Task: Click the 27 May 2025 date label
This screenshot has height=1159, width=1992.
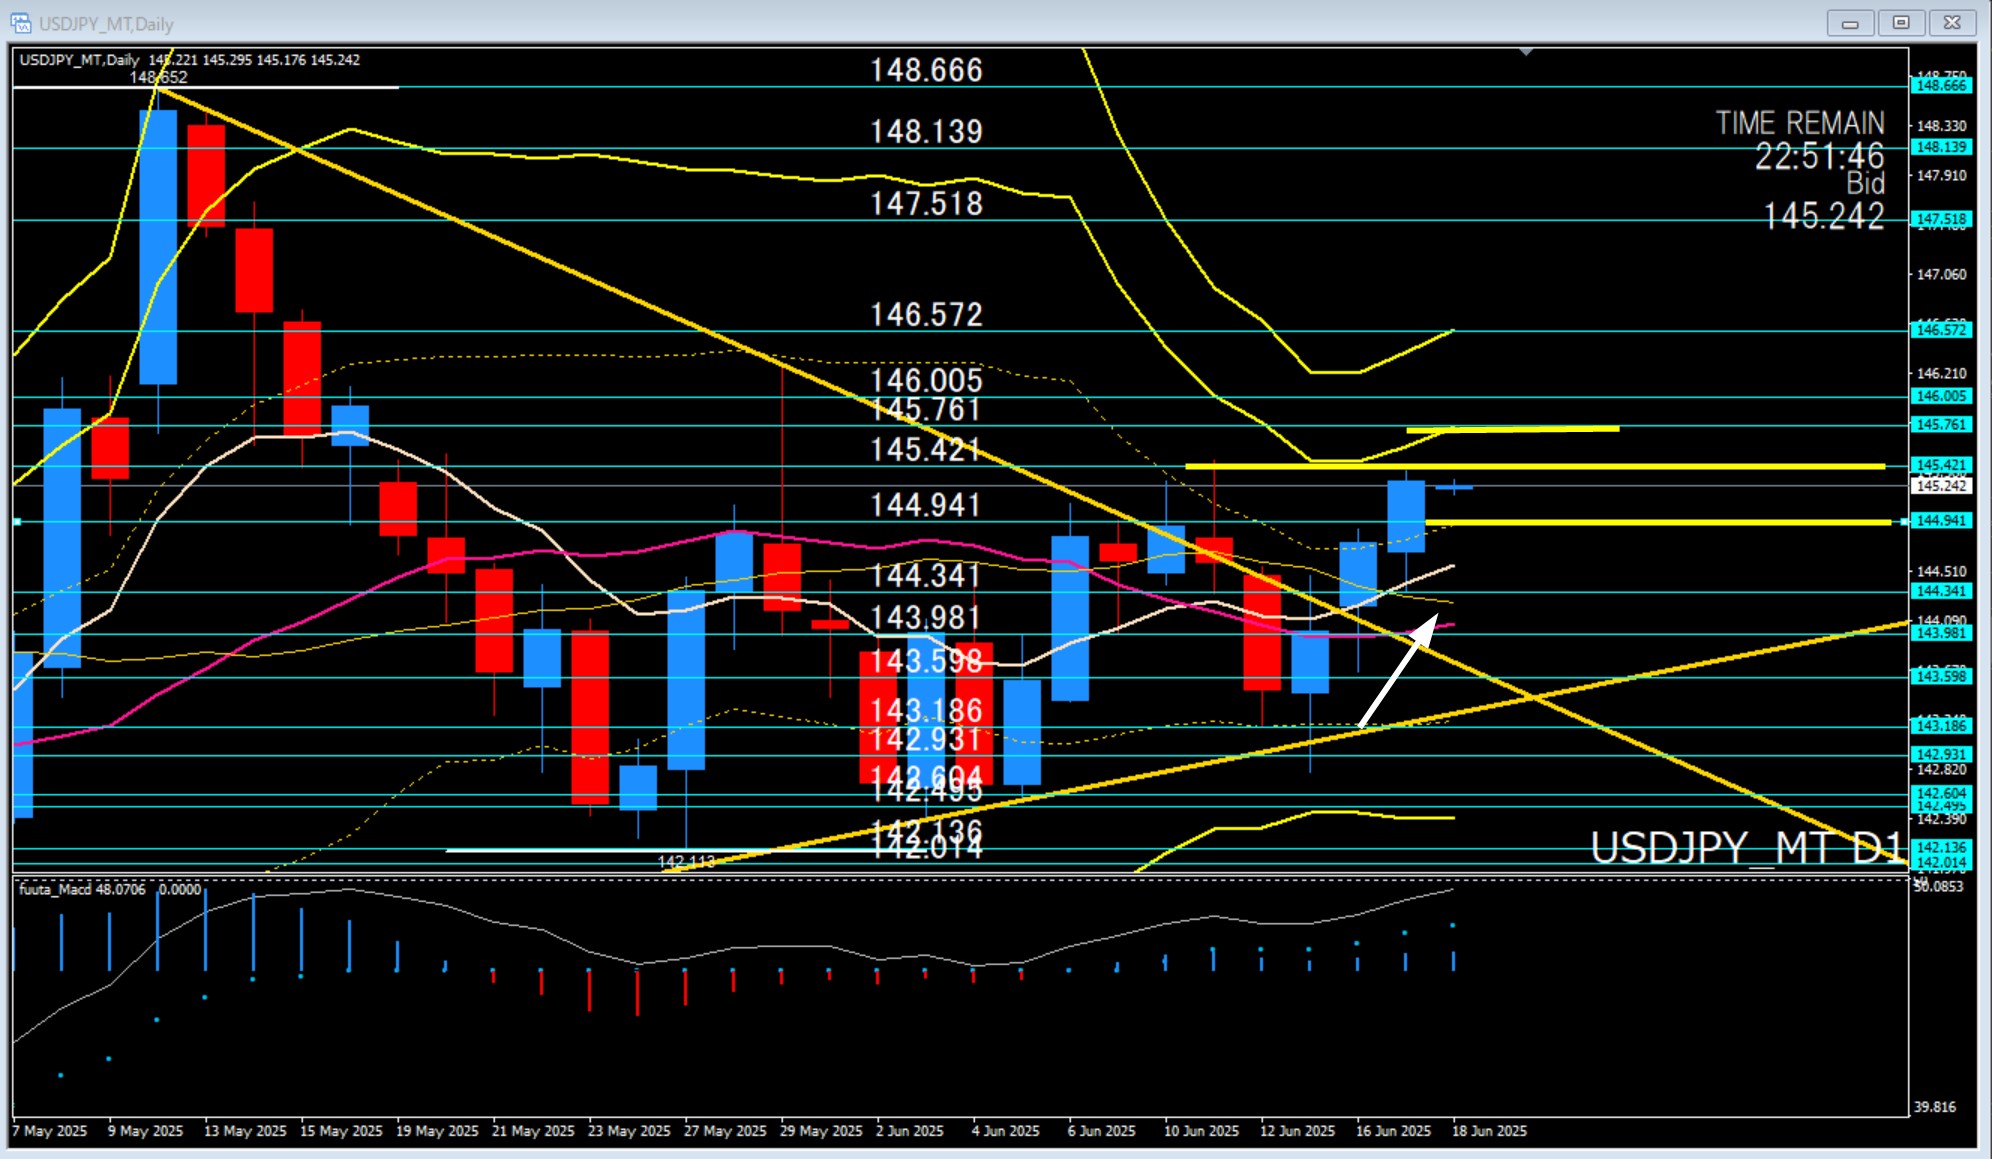Action: 725,1131
